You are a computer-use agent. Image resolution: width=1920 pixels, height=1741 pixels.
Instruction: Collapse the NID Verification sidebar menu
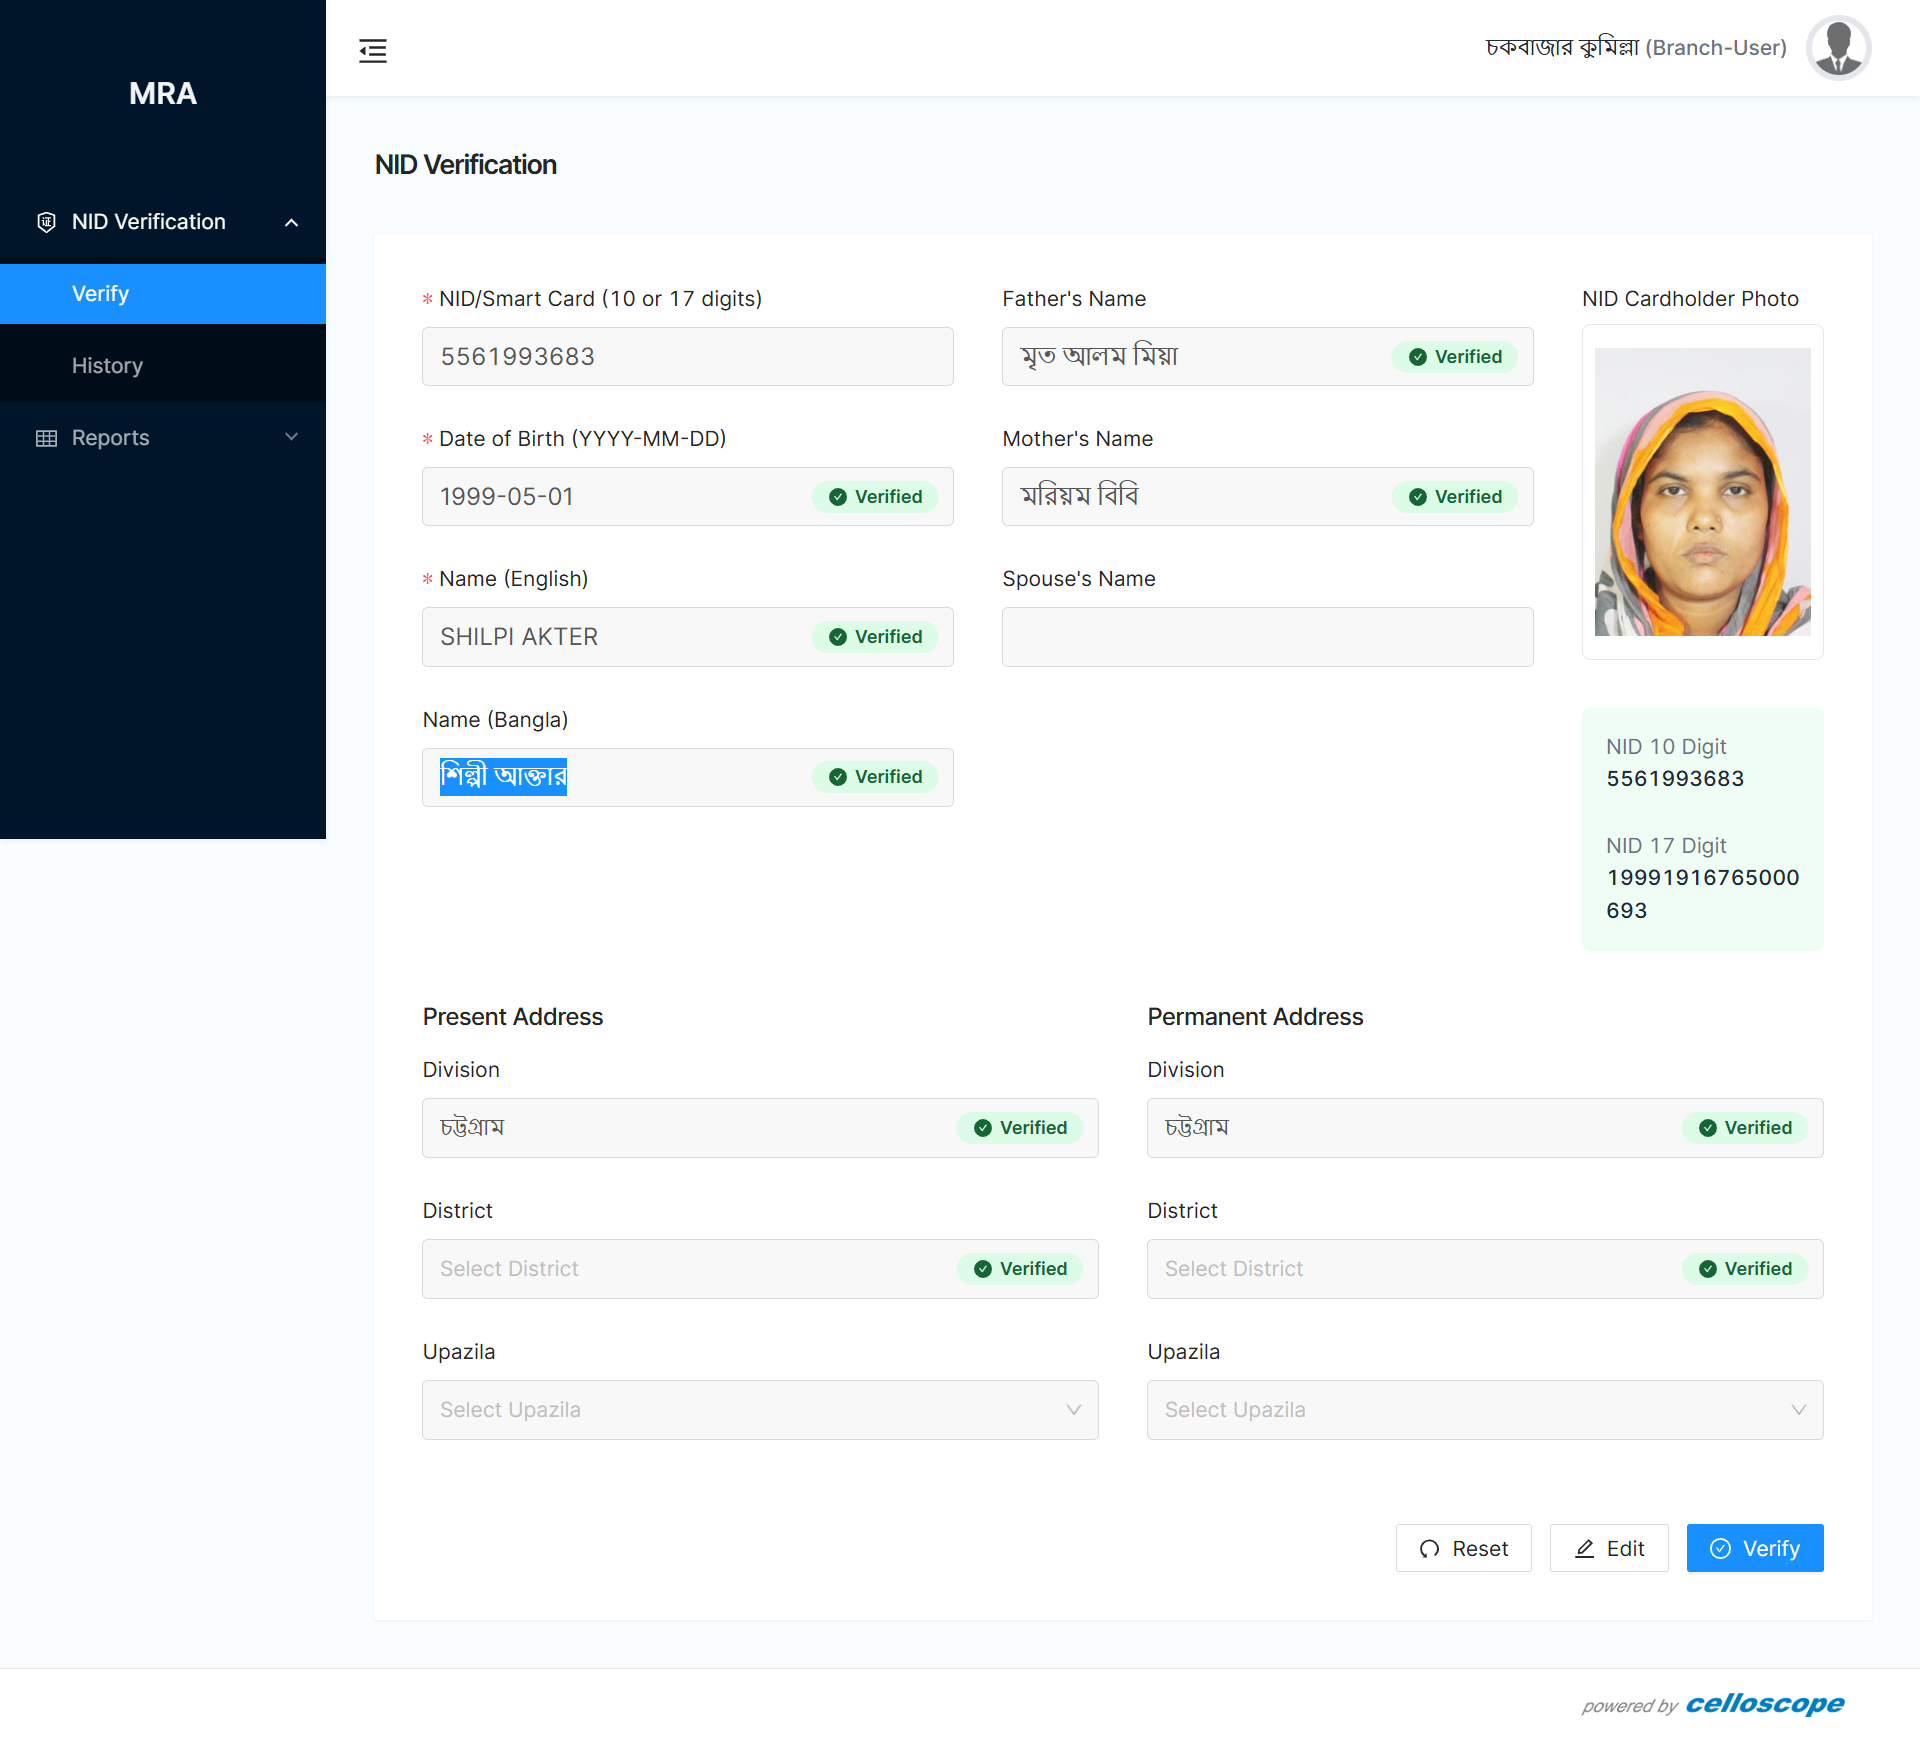[291, 222]
